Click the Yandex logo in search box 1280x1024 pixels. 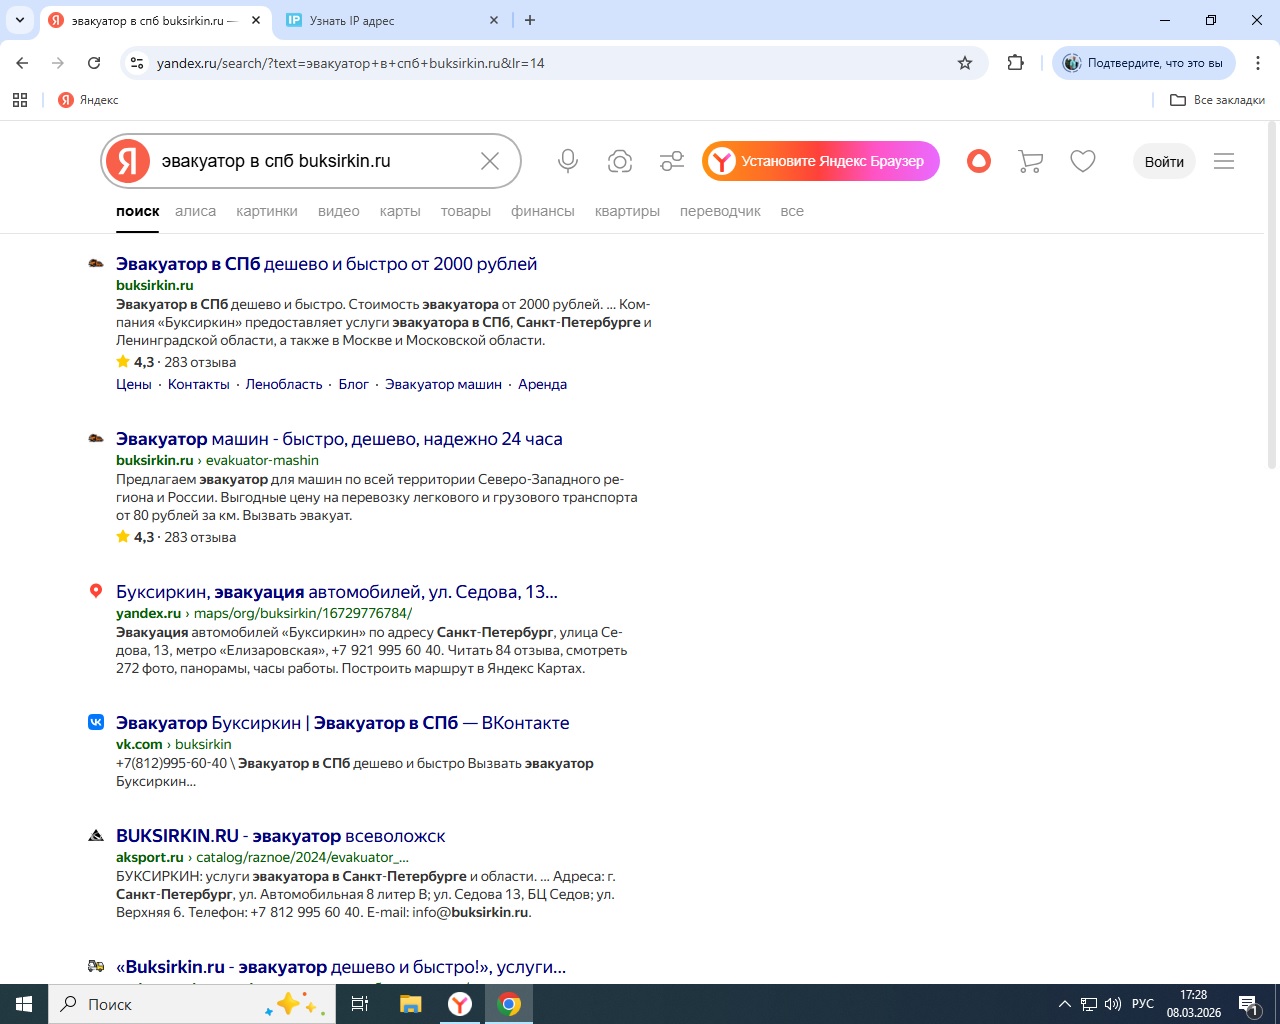(128, 161)
